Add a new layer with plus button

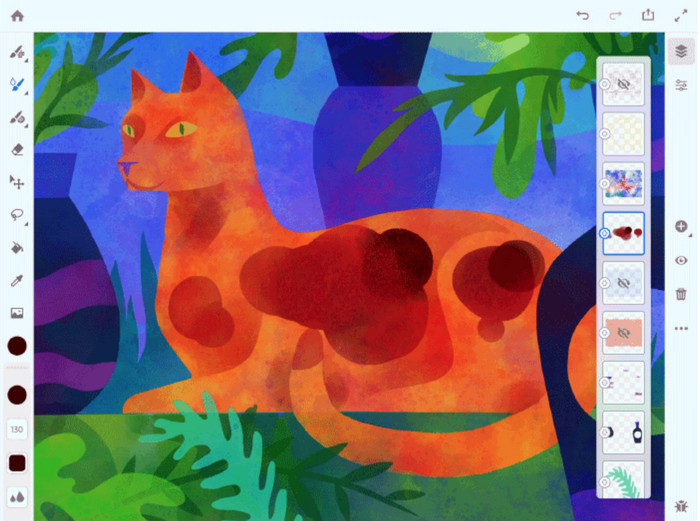click(x=681, y=227)
